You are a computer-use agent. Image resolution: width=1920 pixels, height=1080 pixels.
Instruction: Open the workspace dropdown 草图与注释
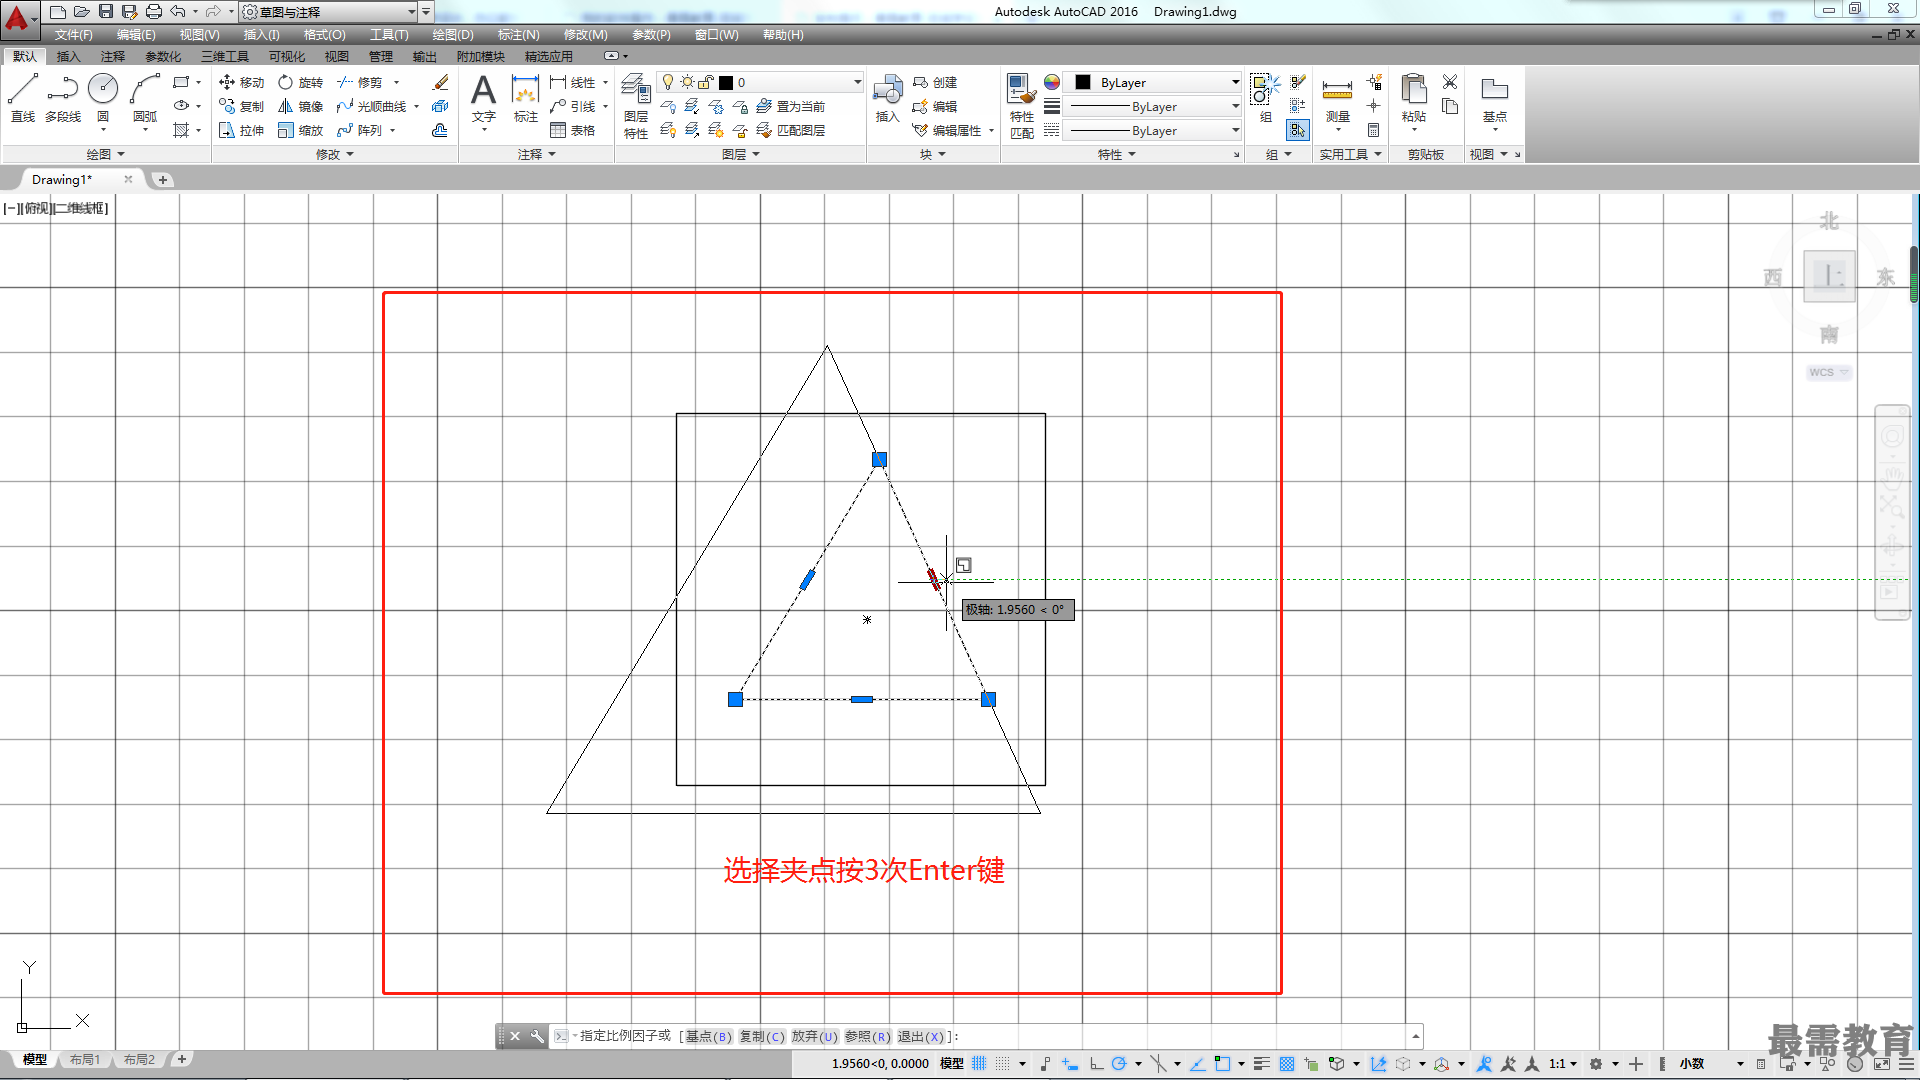coord(328,11)
